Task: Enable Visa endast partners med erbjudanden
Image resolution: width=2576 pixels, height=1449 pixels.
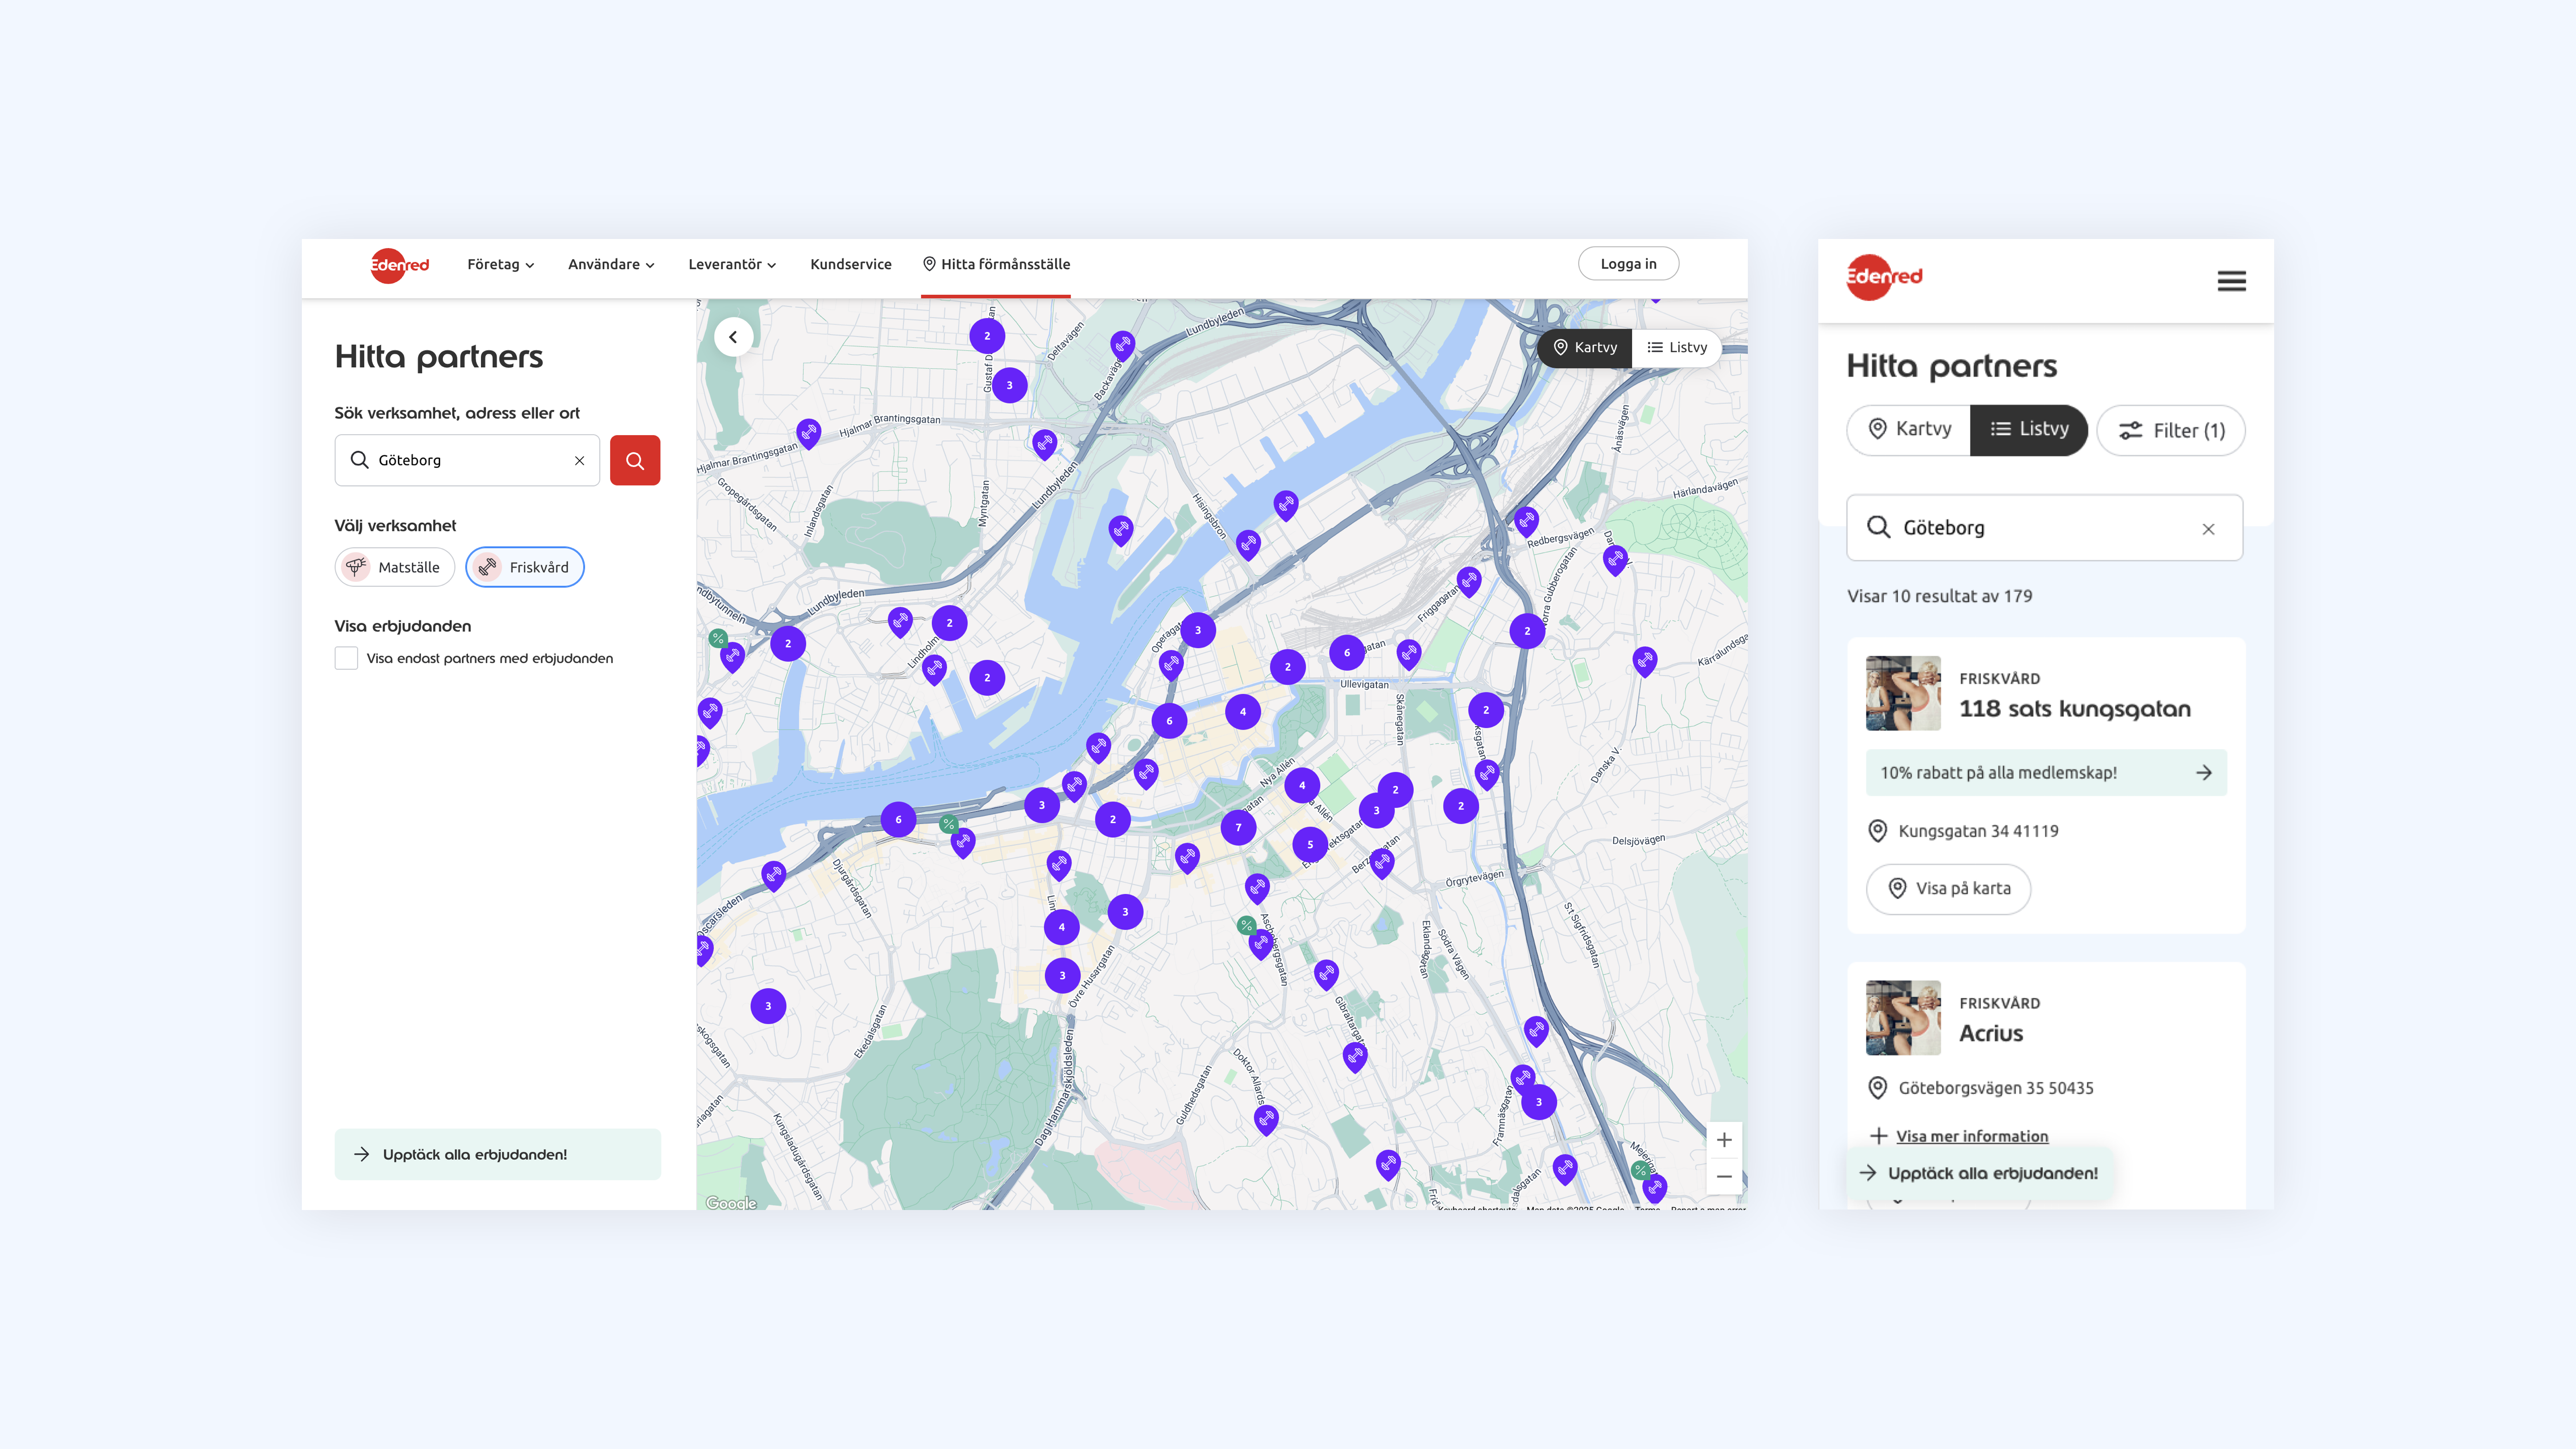Action: 346,658
